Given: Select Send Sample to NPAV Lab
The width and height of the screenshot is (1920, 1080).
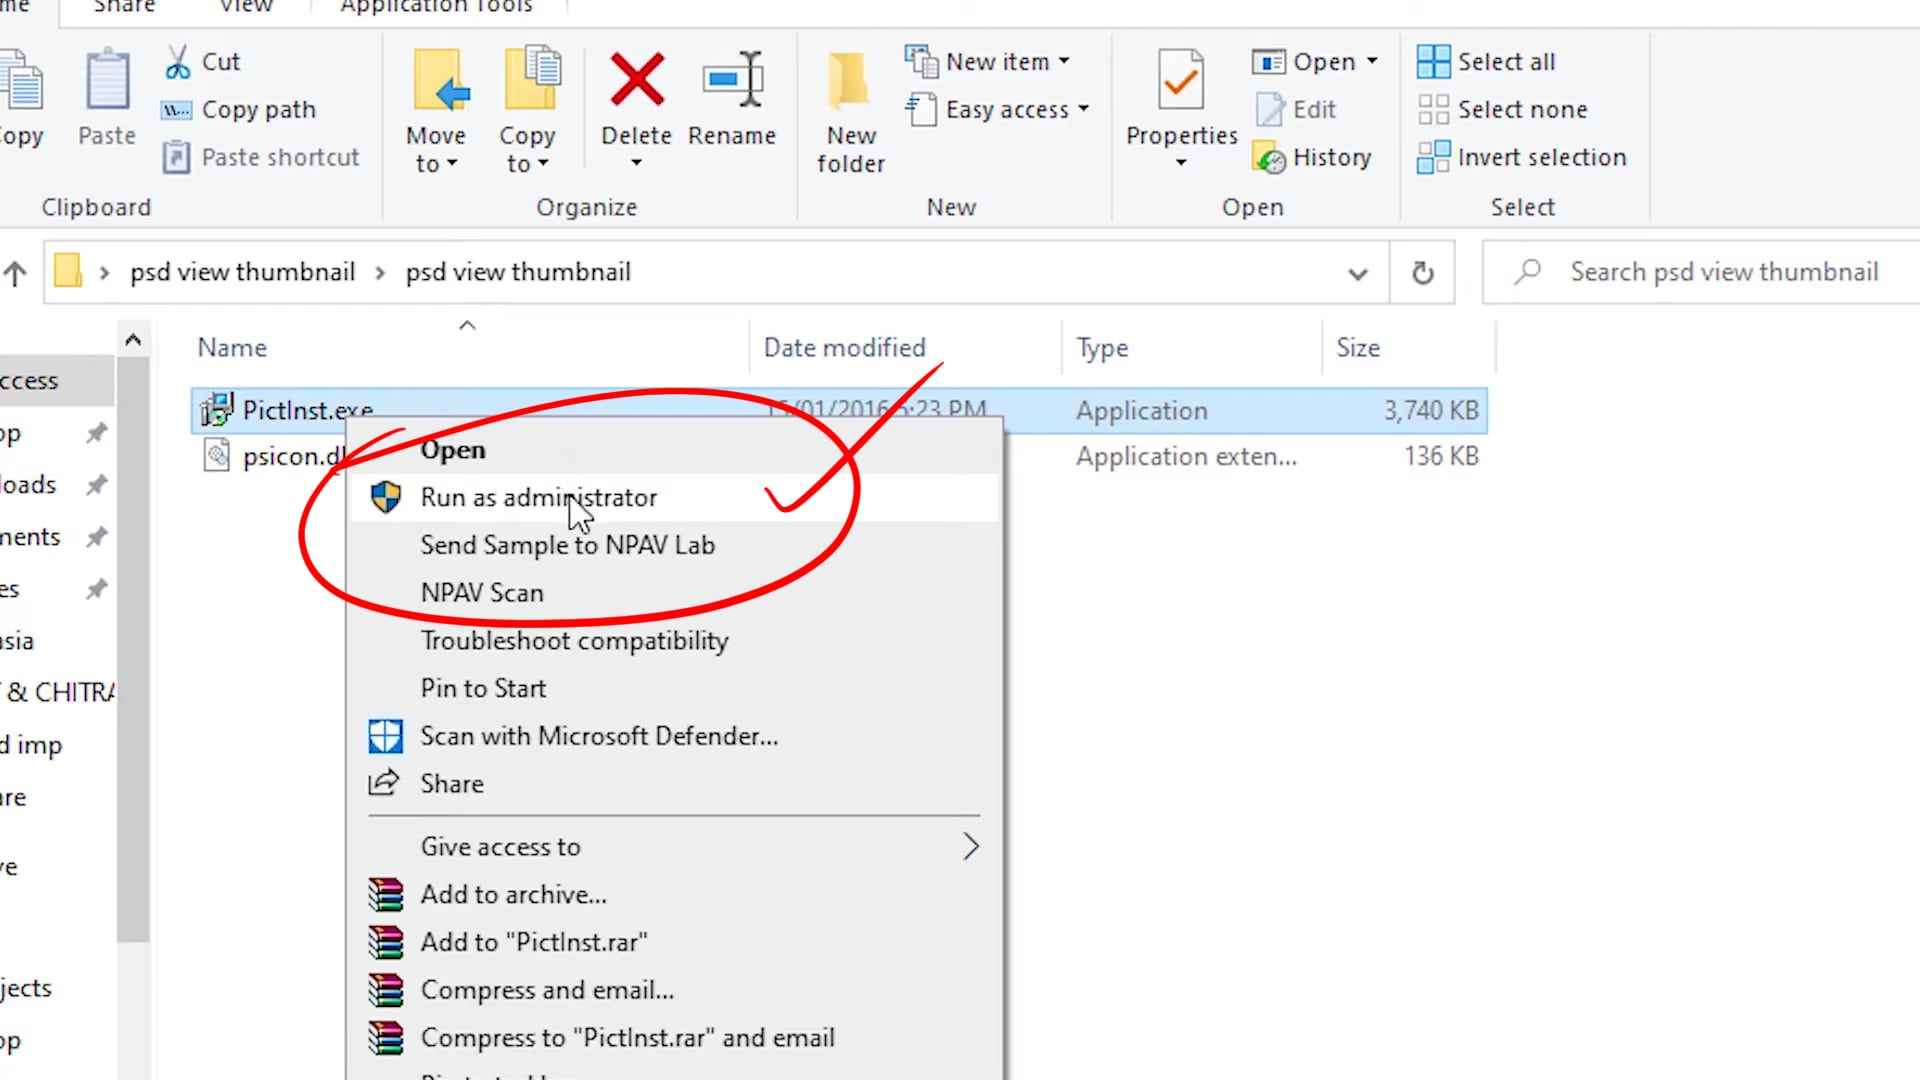Looking at the screenshot, I should (x=674, y=545).
